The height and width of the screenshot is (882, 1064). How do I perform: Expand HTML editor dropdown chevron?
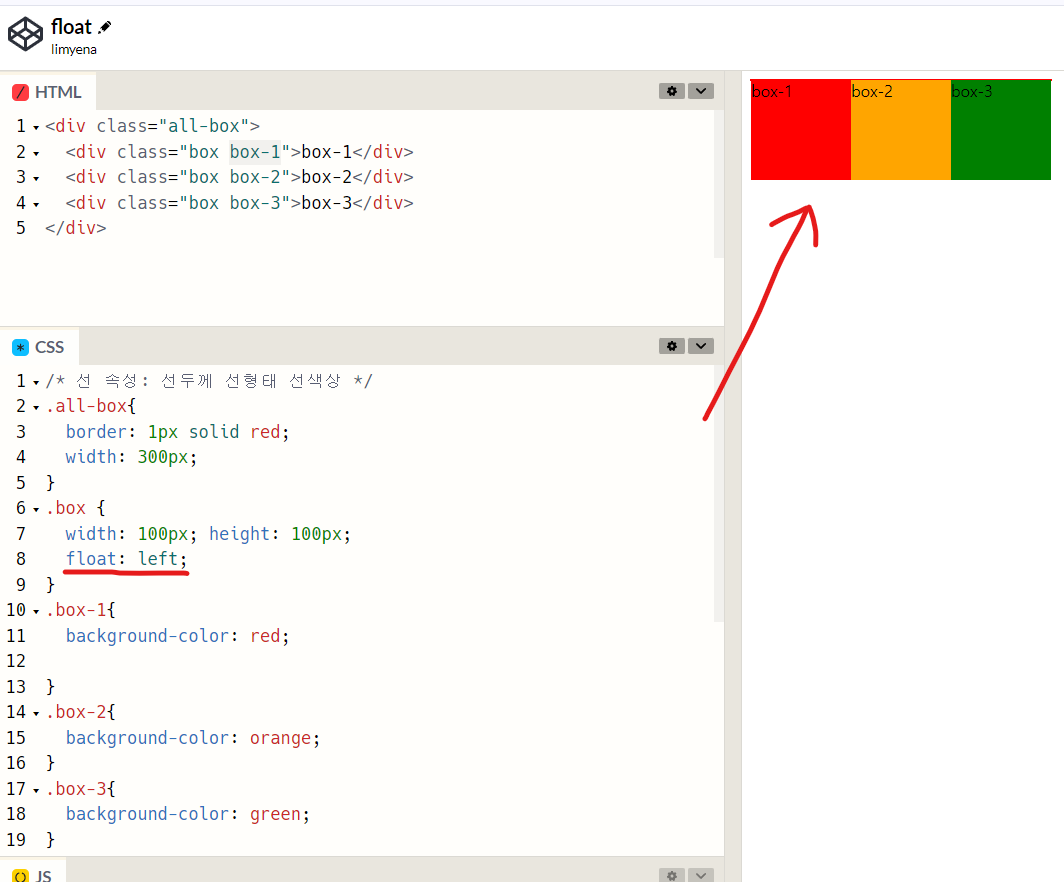coord(701,91)
